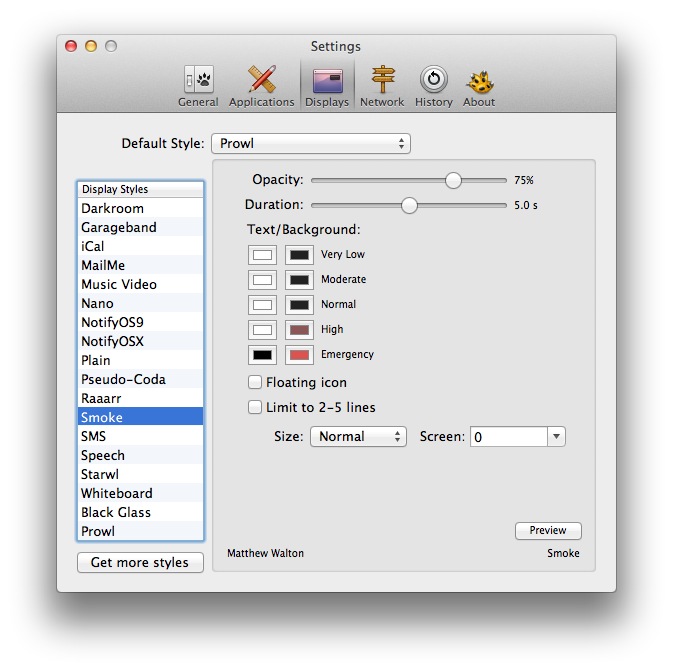Select Starwl display style
Viewport: 673px width, 671px height.
(140, 474)
